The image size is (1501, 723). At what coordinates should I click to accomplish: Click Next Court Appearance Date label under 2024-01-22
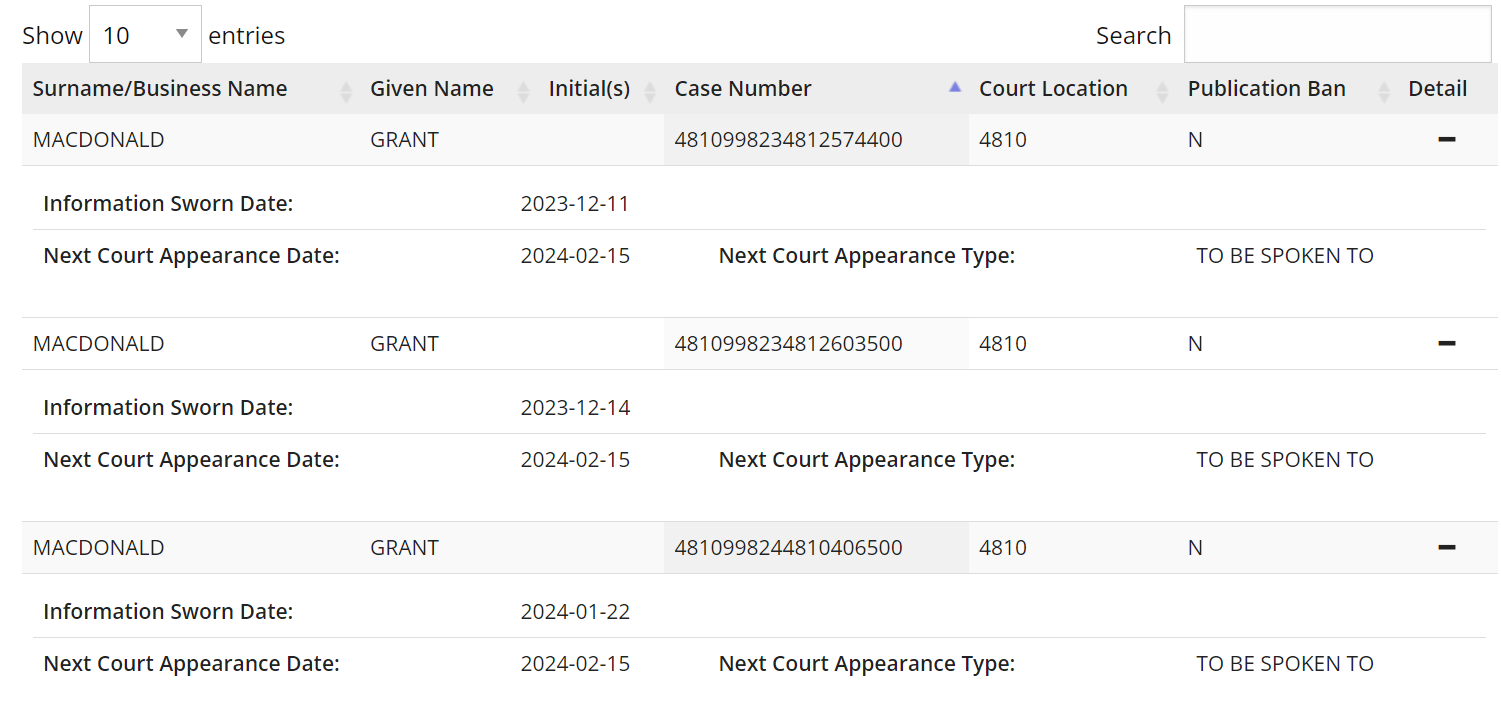(x=192, y=664)
